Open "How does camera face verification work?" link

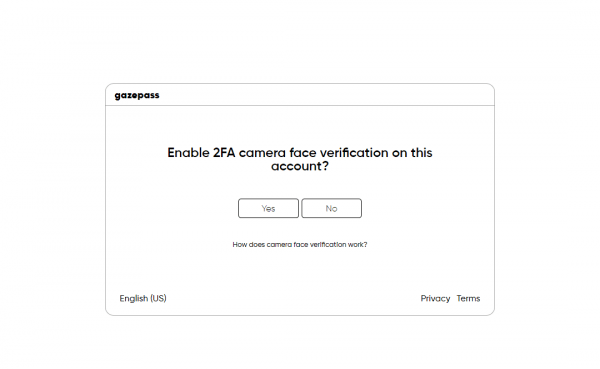tap(300, 244)
